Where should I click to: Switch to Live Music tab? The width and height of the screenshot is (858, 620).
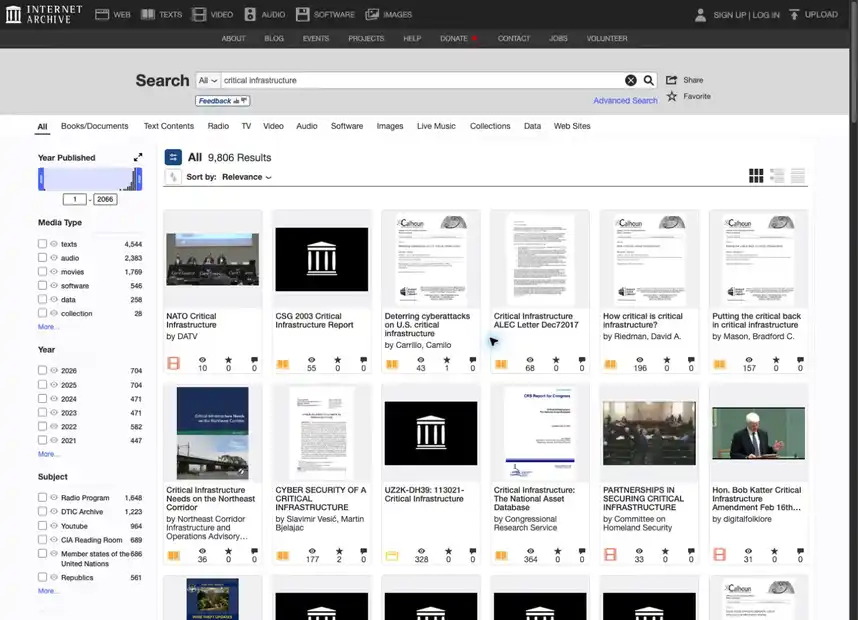[x=436, y=126]
